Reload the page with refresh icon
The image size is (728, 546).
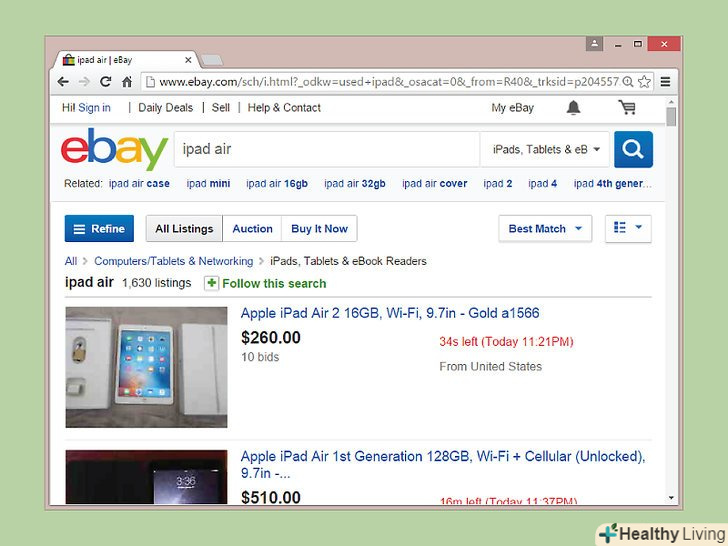[x=105, y=82]
